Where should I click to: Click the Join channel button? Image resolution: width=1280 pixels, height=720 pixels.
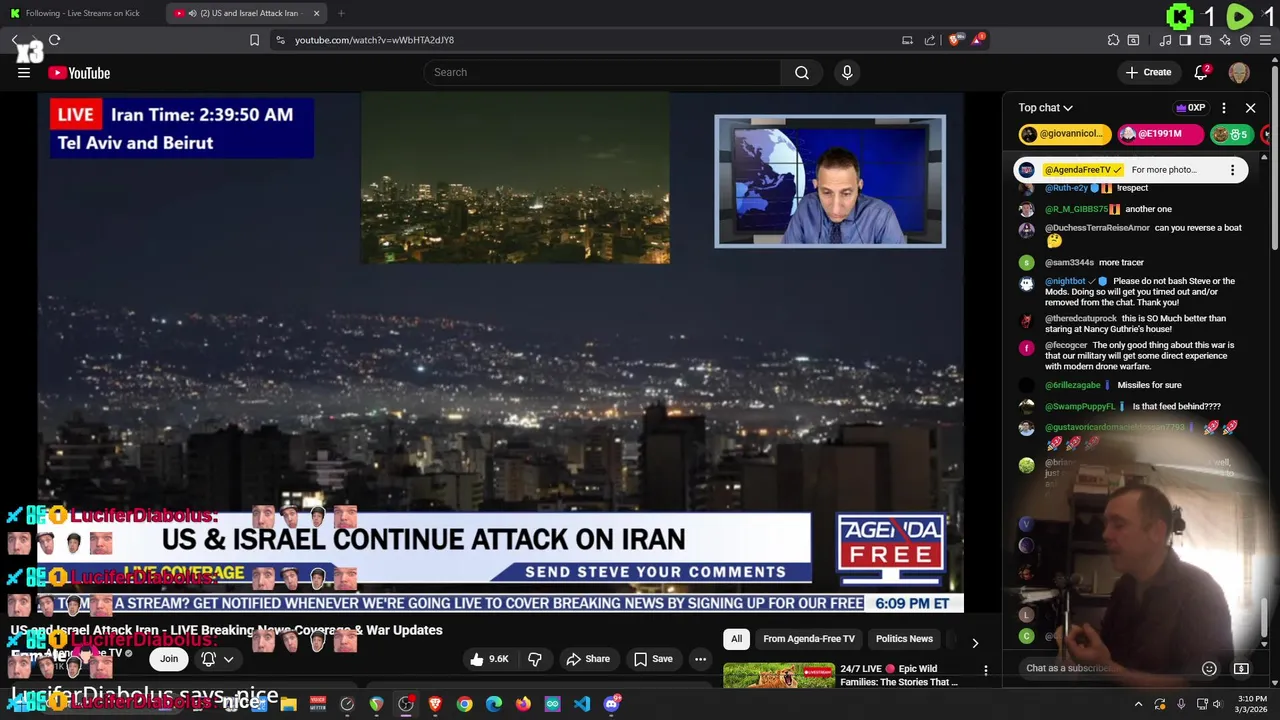169,659
